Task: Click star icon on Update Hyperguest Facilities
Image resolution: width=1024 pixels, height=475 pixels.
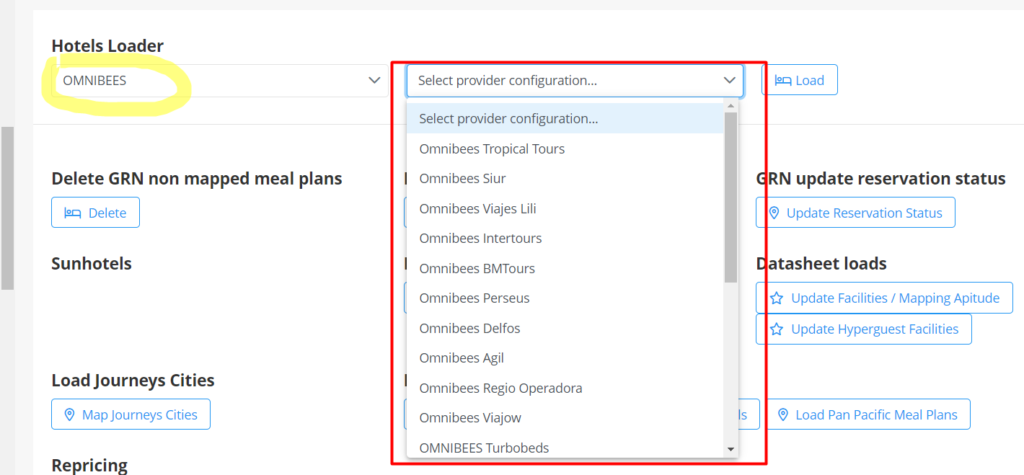Action: (777, 329)
